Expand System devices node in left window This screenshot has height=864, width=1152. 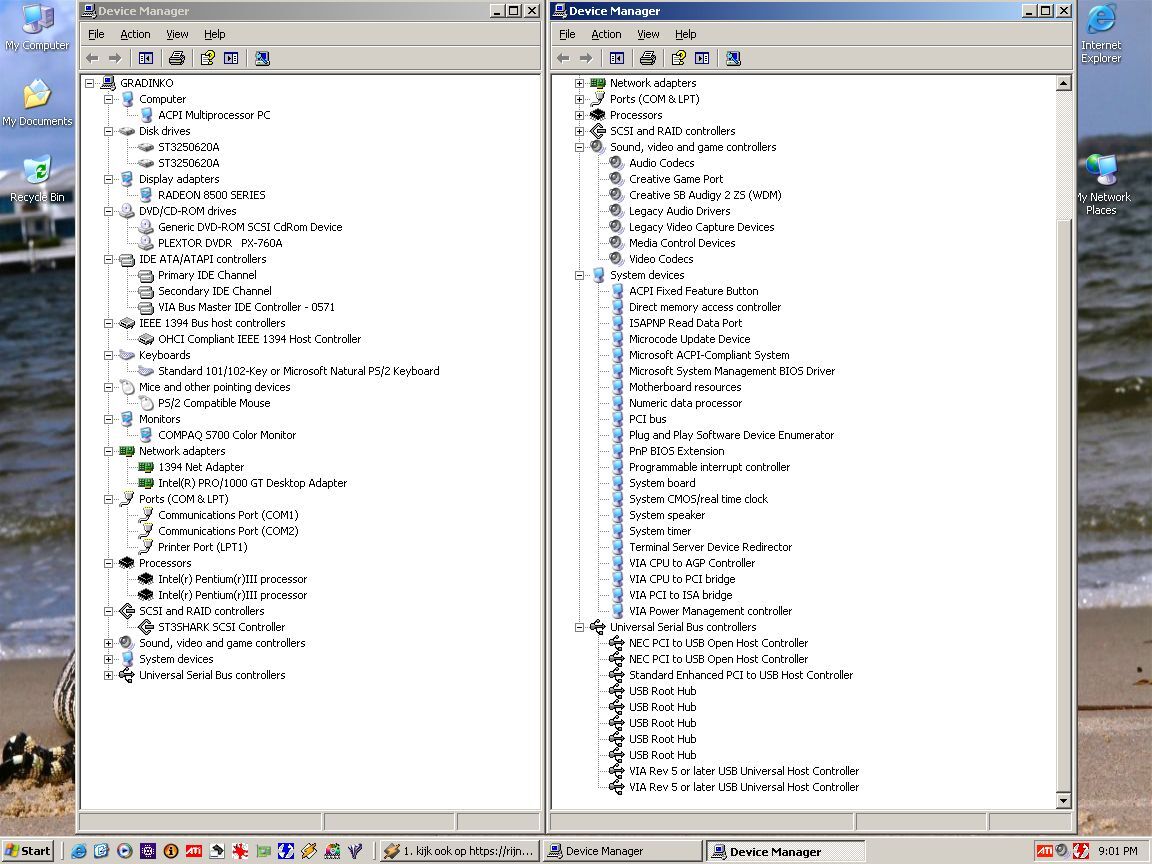pos(108,659)
